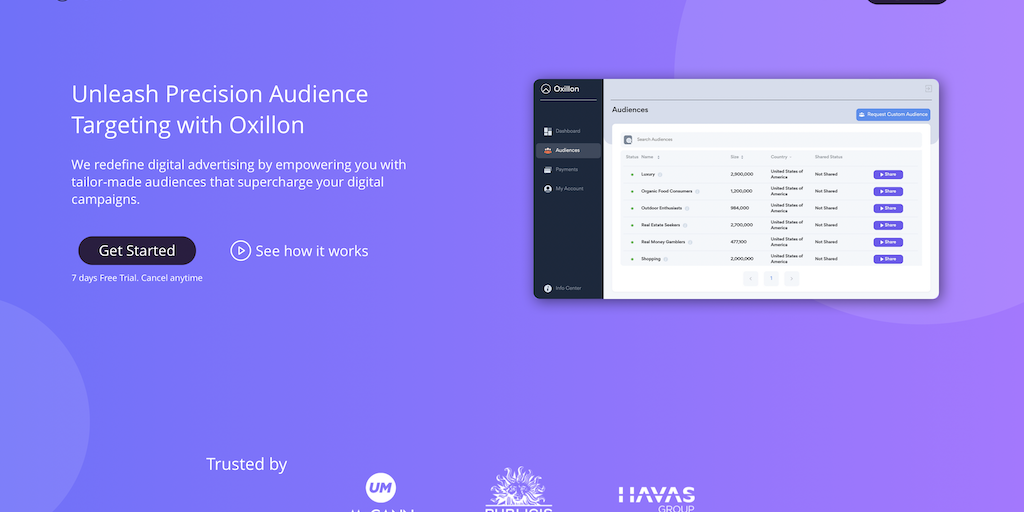Focus the Search Audiences field
The height and width of the screenshot is (512, 1024).
point(771,139)
